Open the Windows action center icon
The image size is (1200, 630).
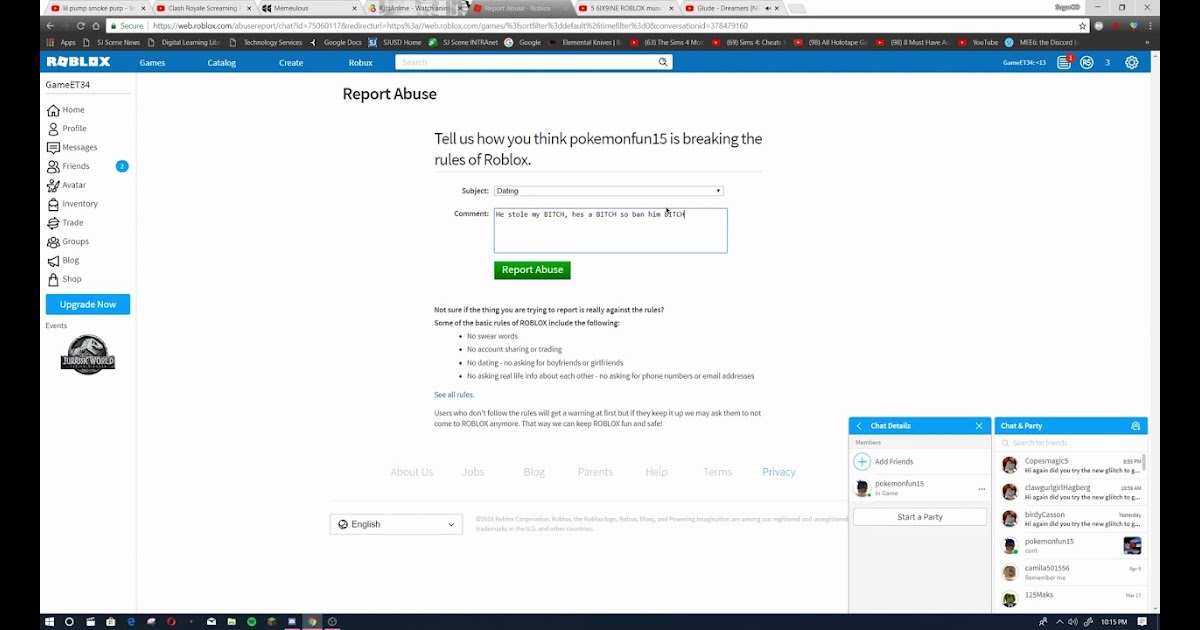[1142, 621]
